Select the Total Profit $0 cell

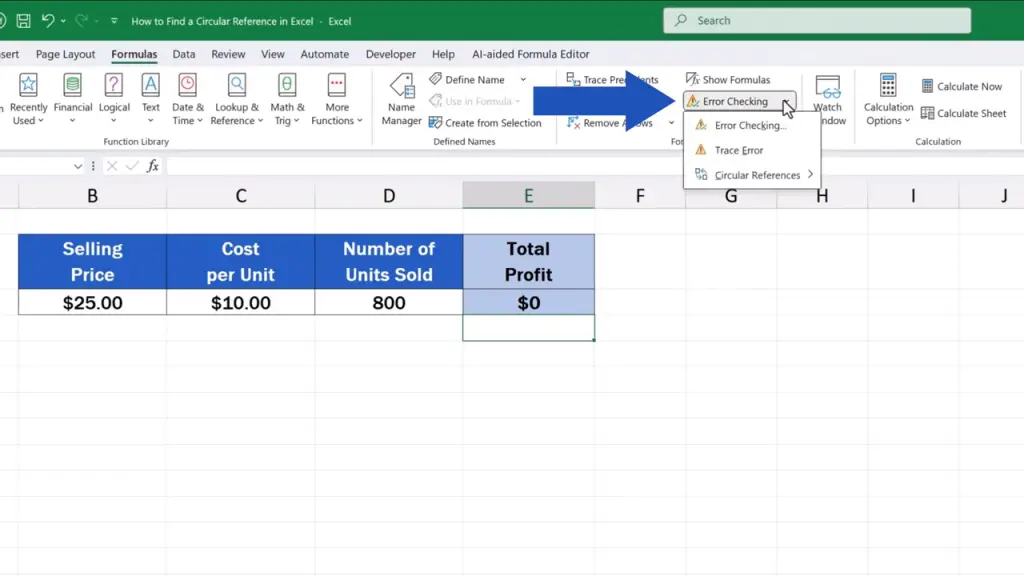coord(528,303)
